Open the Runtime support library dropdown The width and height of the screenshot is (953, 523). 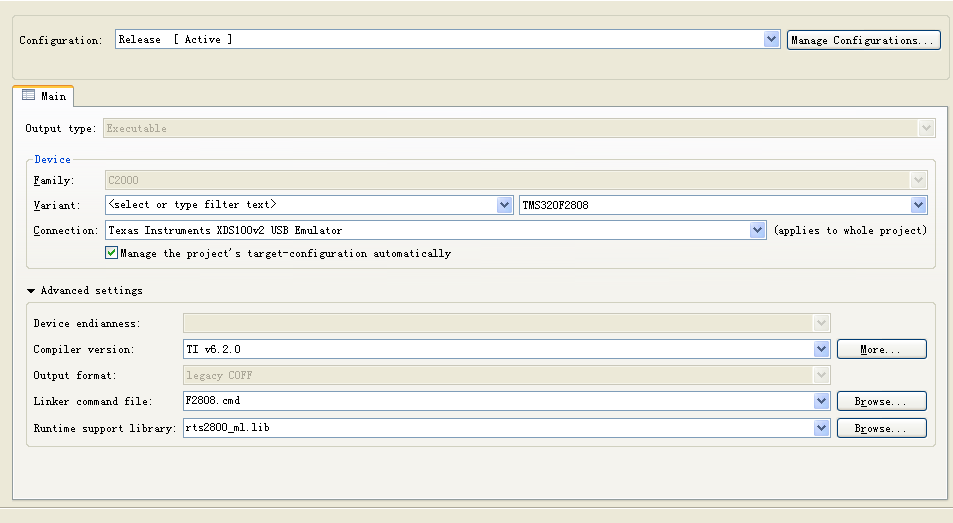822,428
